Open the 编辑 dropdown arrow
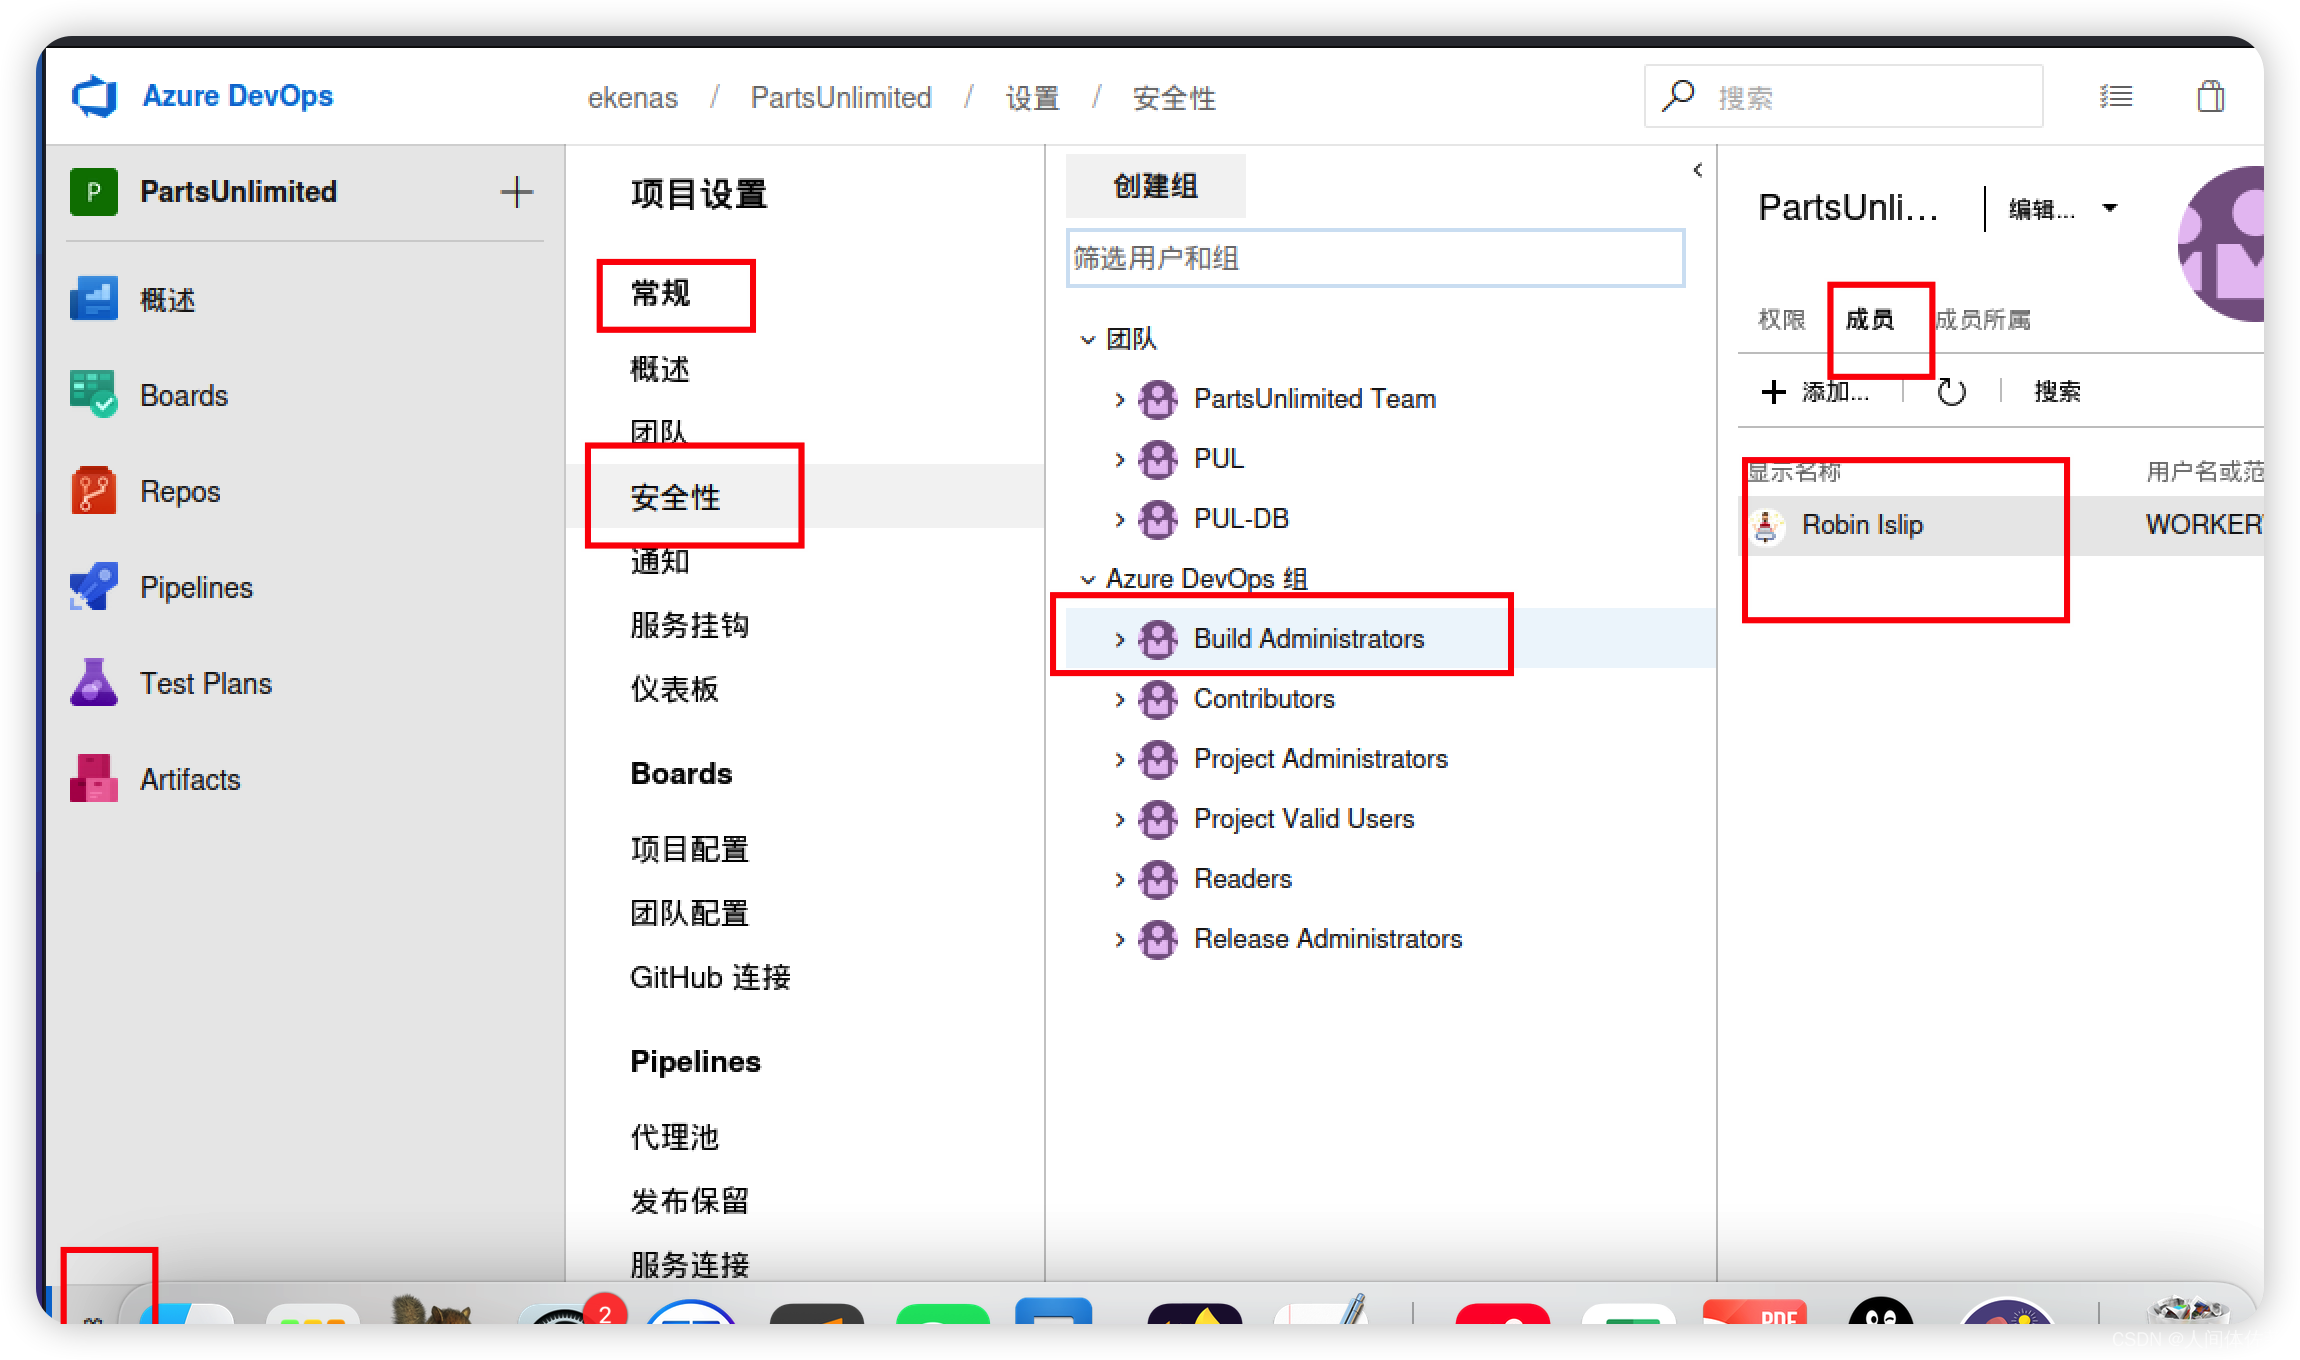The height and width of the screenshot is (1360, 2300). click(2110, 208)
